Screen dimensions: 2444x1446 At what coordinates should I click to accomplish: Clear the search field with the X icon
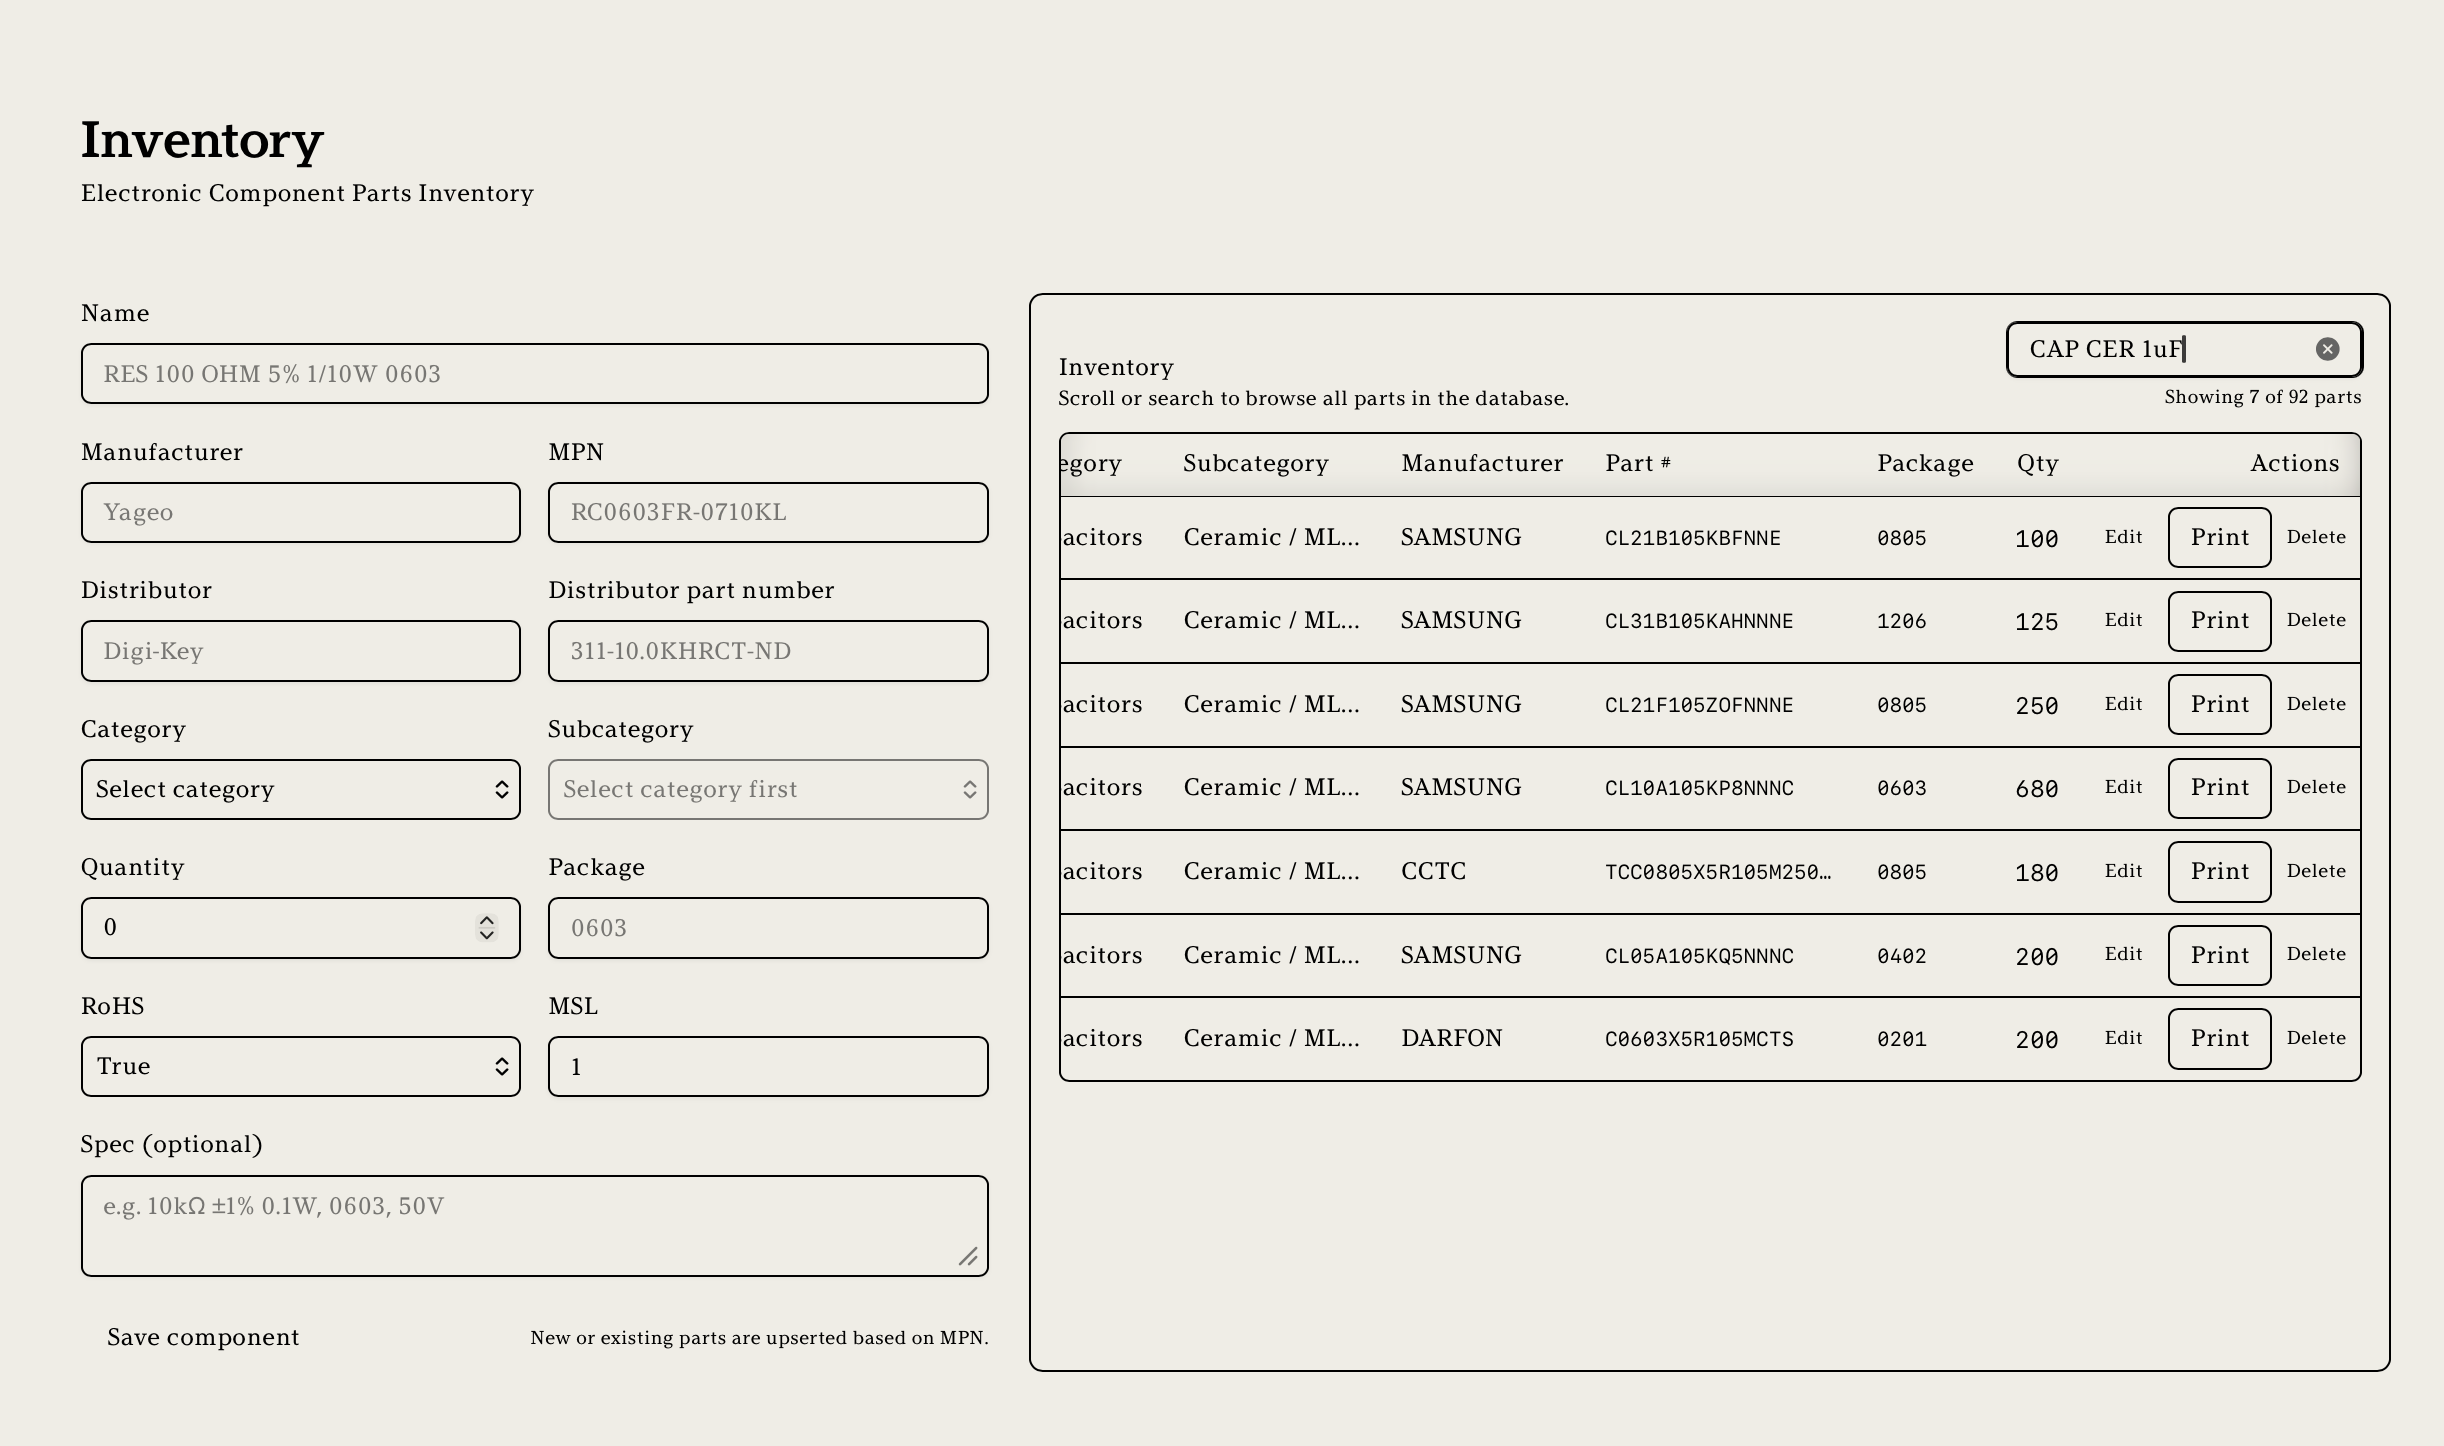2327,349
